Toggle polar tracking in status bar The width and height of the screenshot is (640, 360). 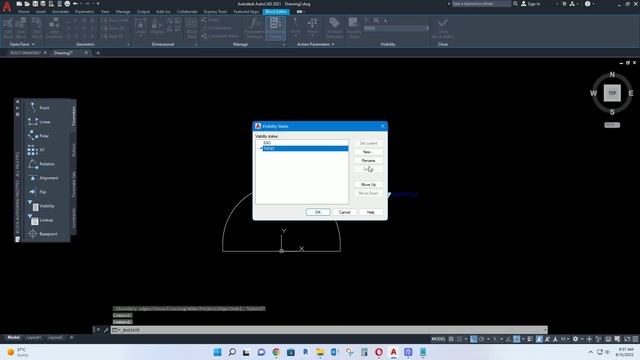pos(482,339)
